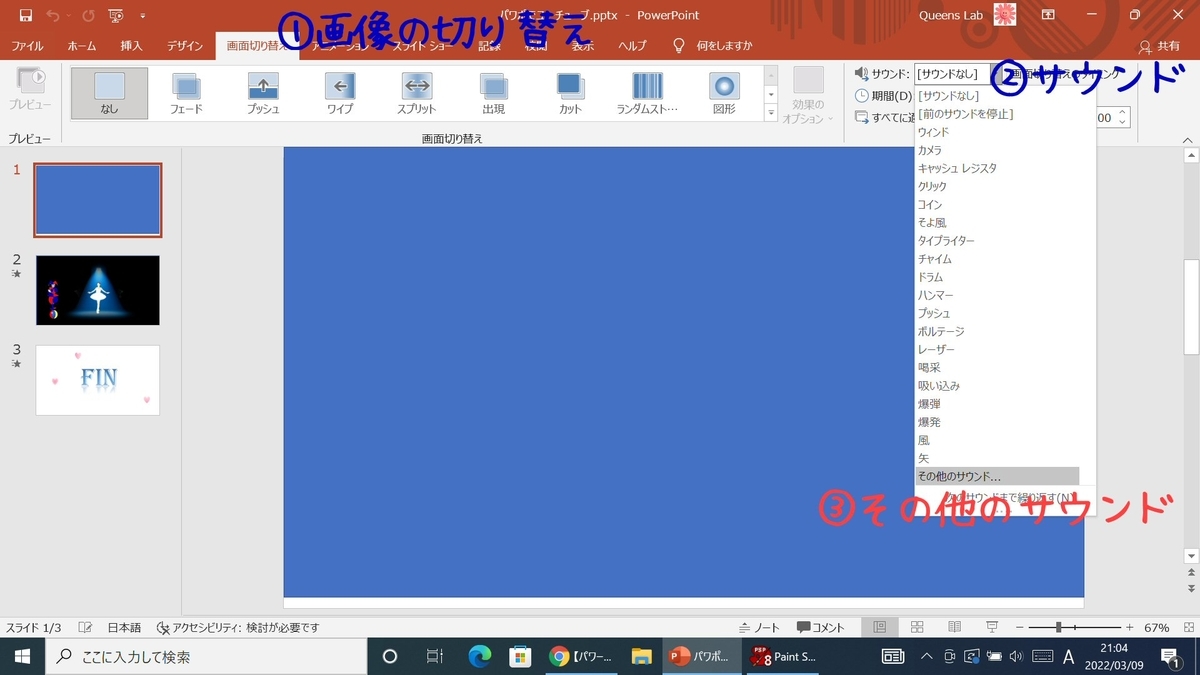
Task: Start slideshow from the status bar icon
Action: [991, 626]
